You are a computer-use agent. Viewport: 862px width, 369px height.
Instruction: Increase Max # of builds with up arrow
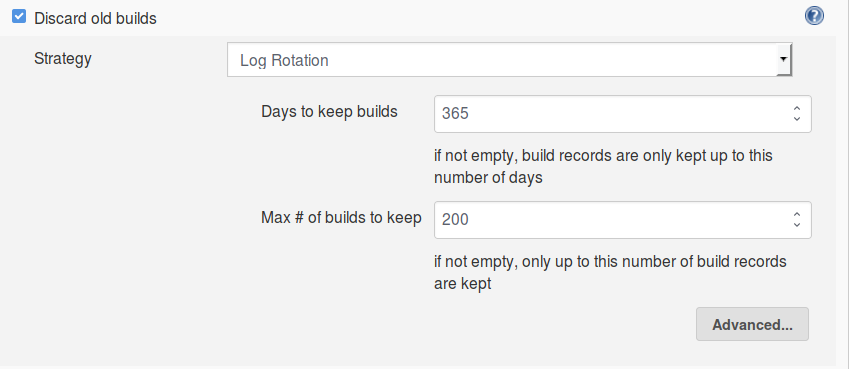coord(797,214)
